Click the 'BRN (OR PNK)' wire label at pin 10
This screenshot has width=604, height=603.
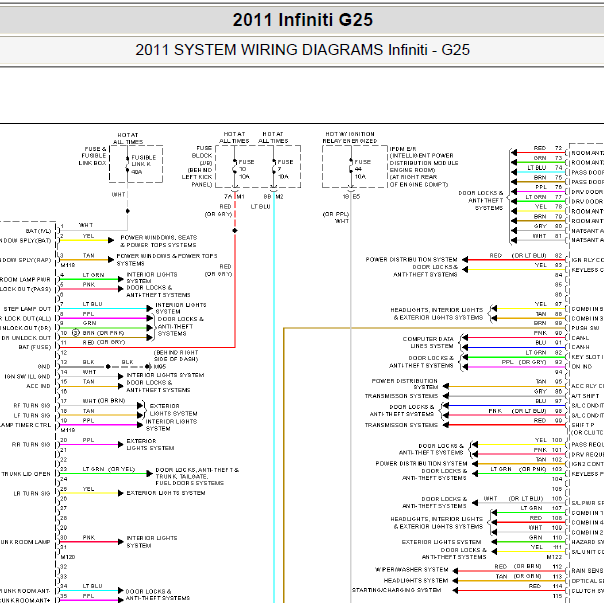tap(103, 333)
